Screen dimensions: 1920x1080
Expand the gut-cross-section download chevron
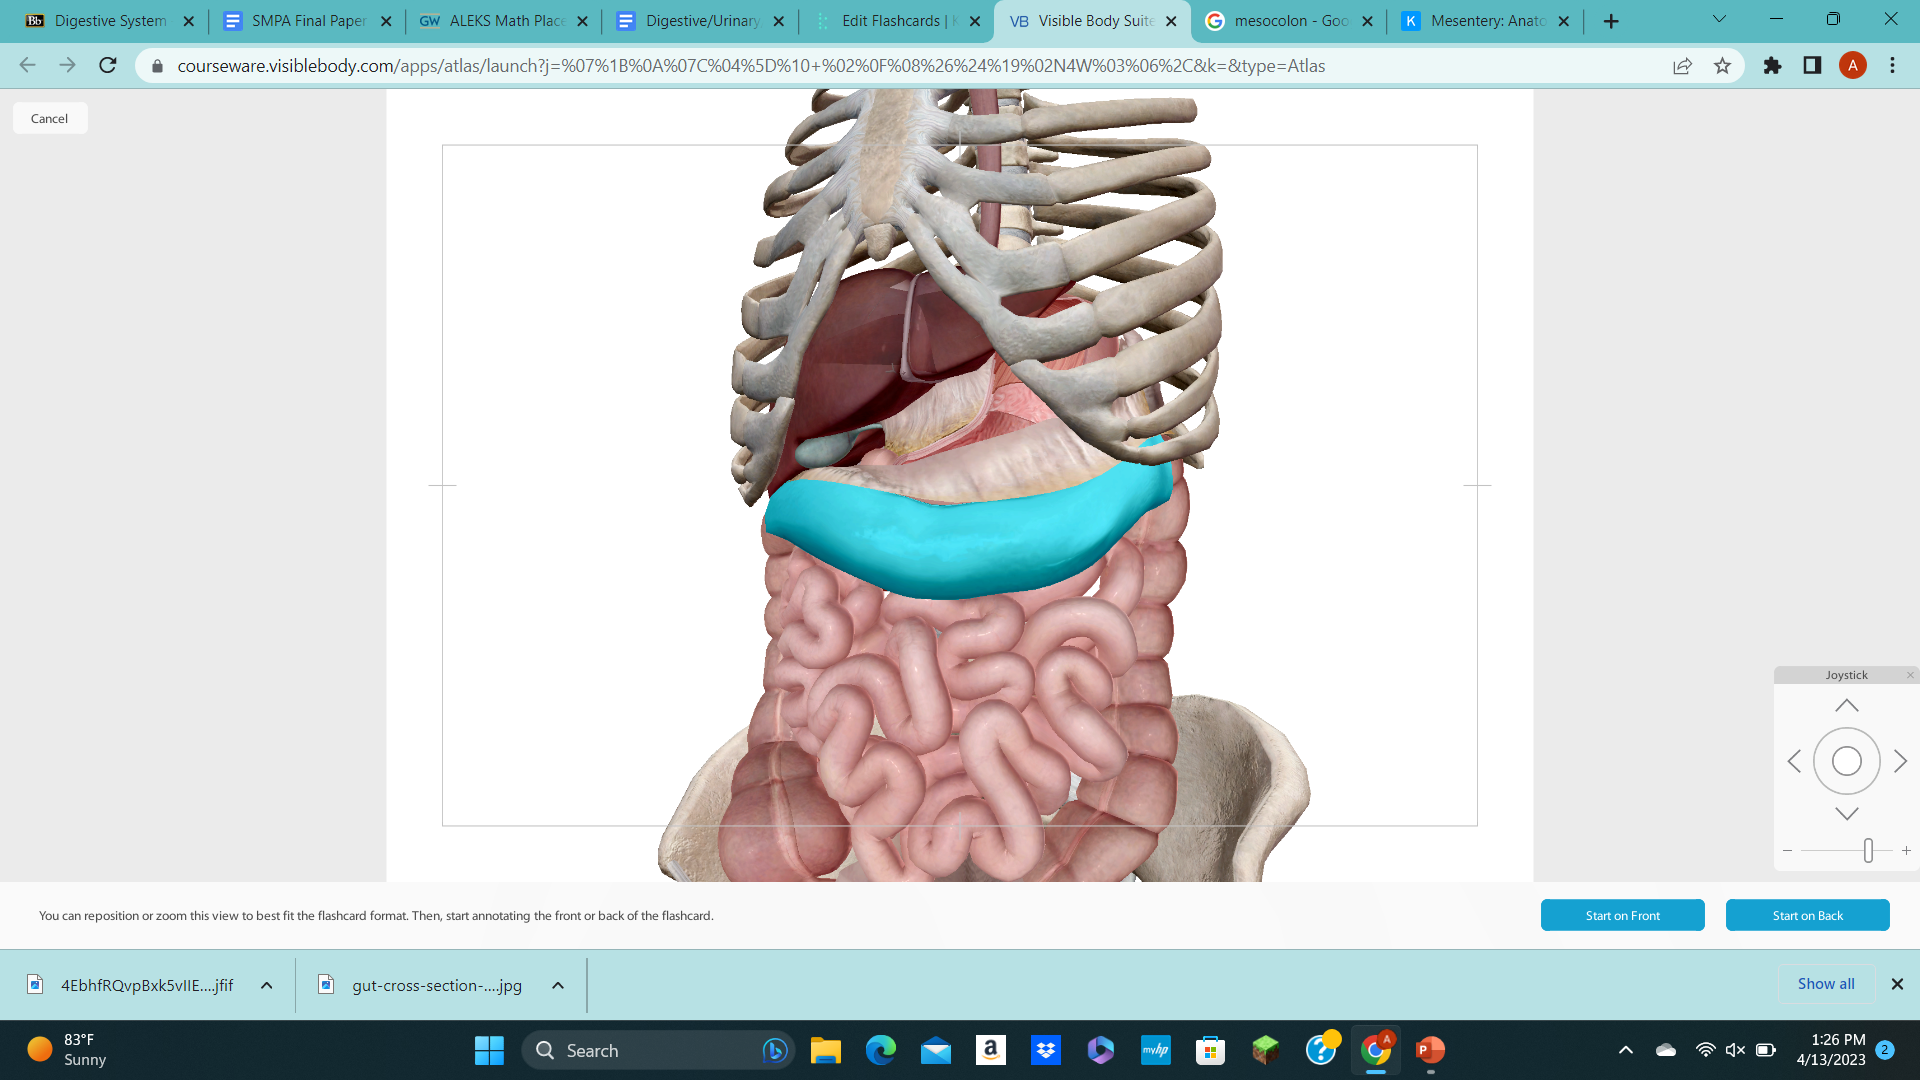(x=557, y=985)
